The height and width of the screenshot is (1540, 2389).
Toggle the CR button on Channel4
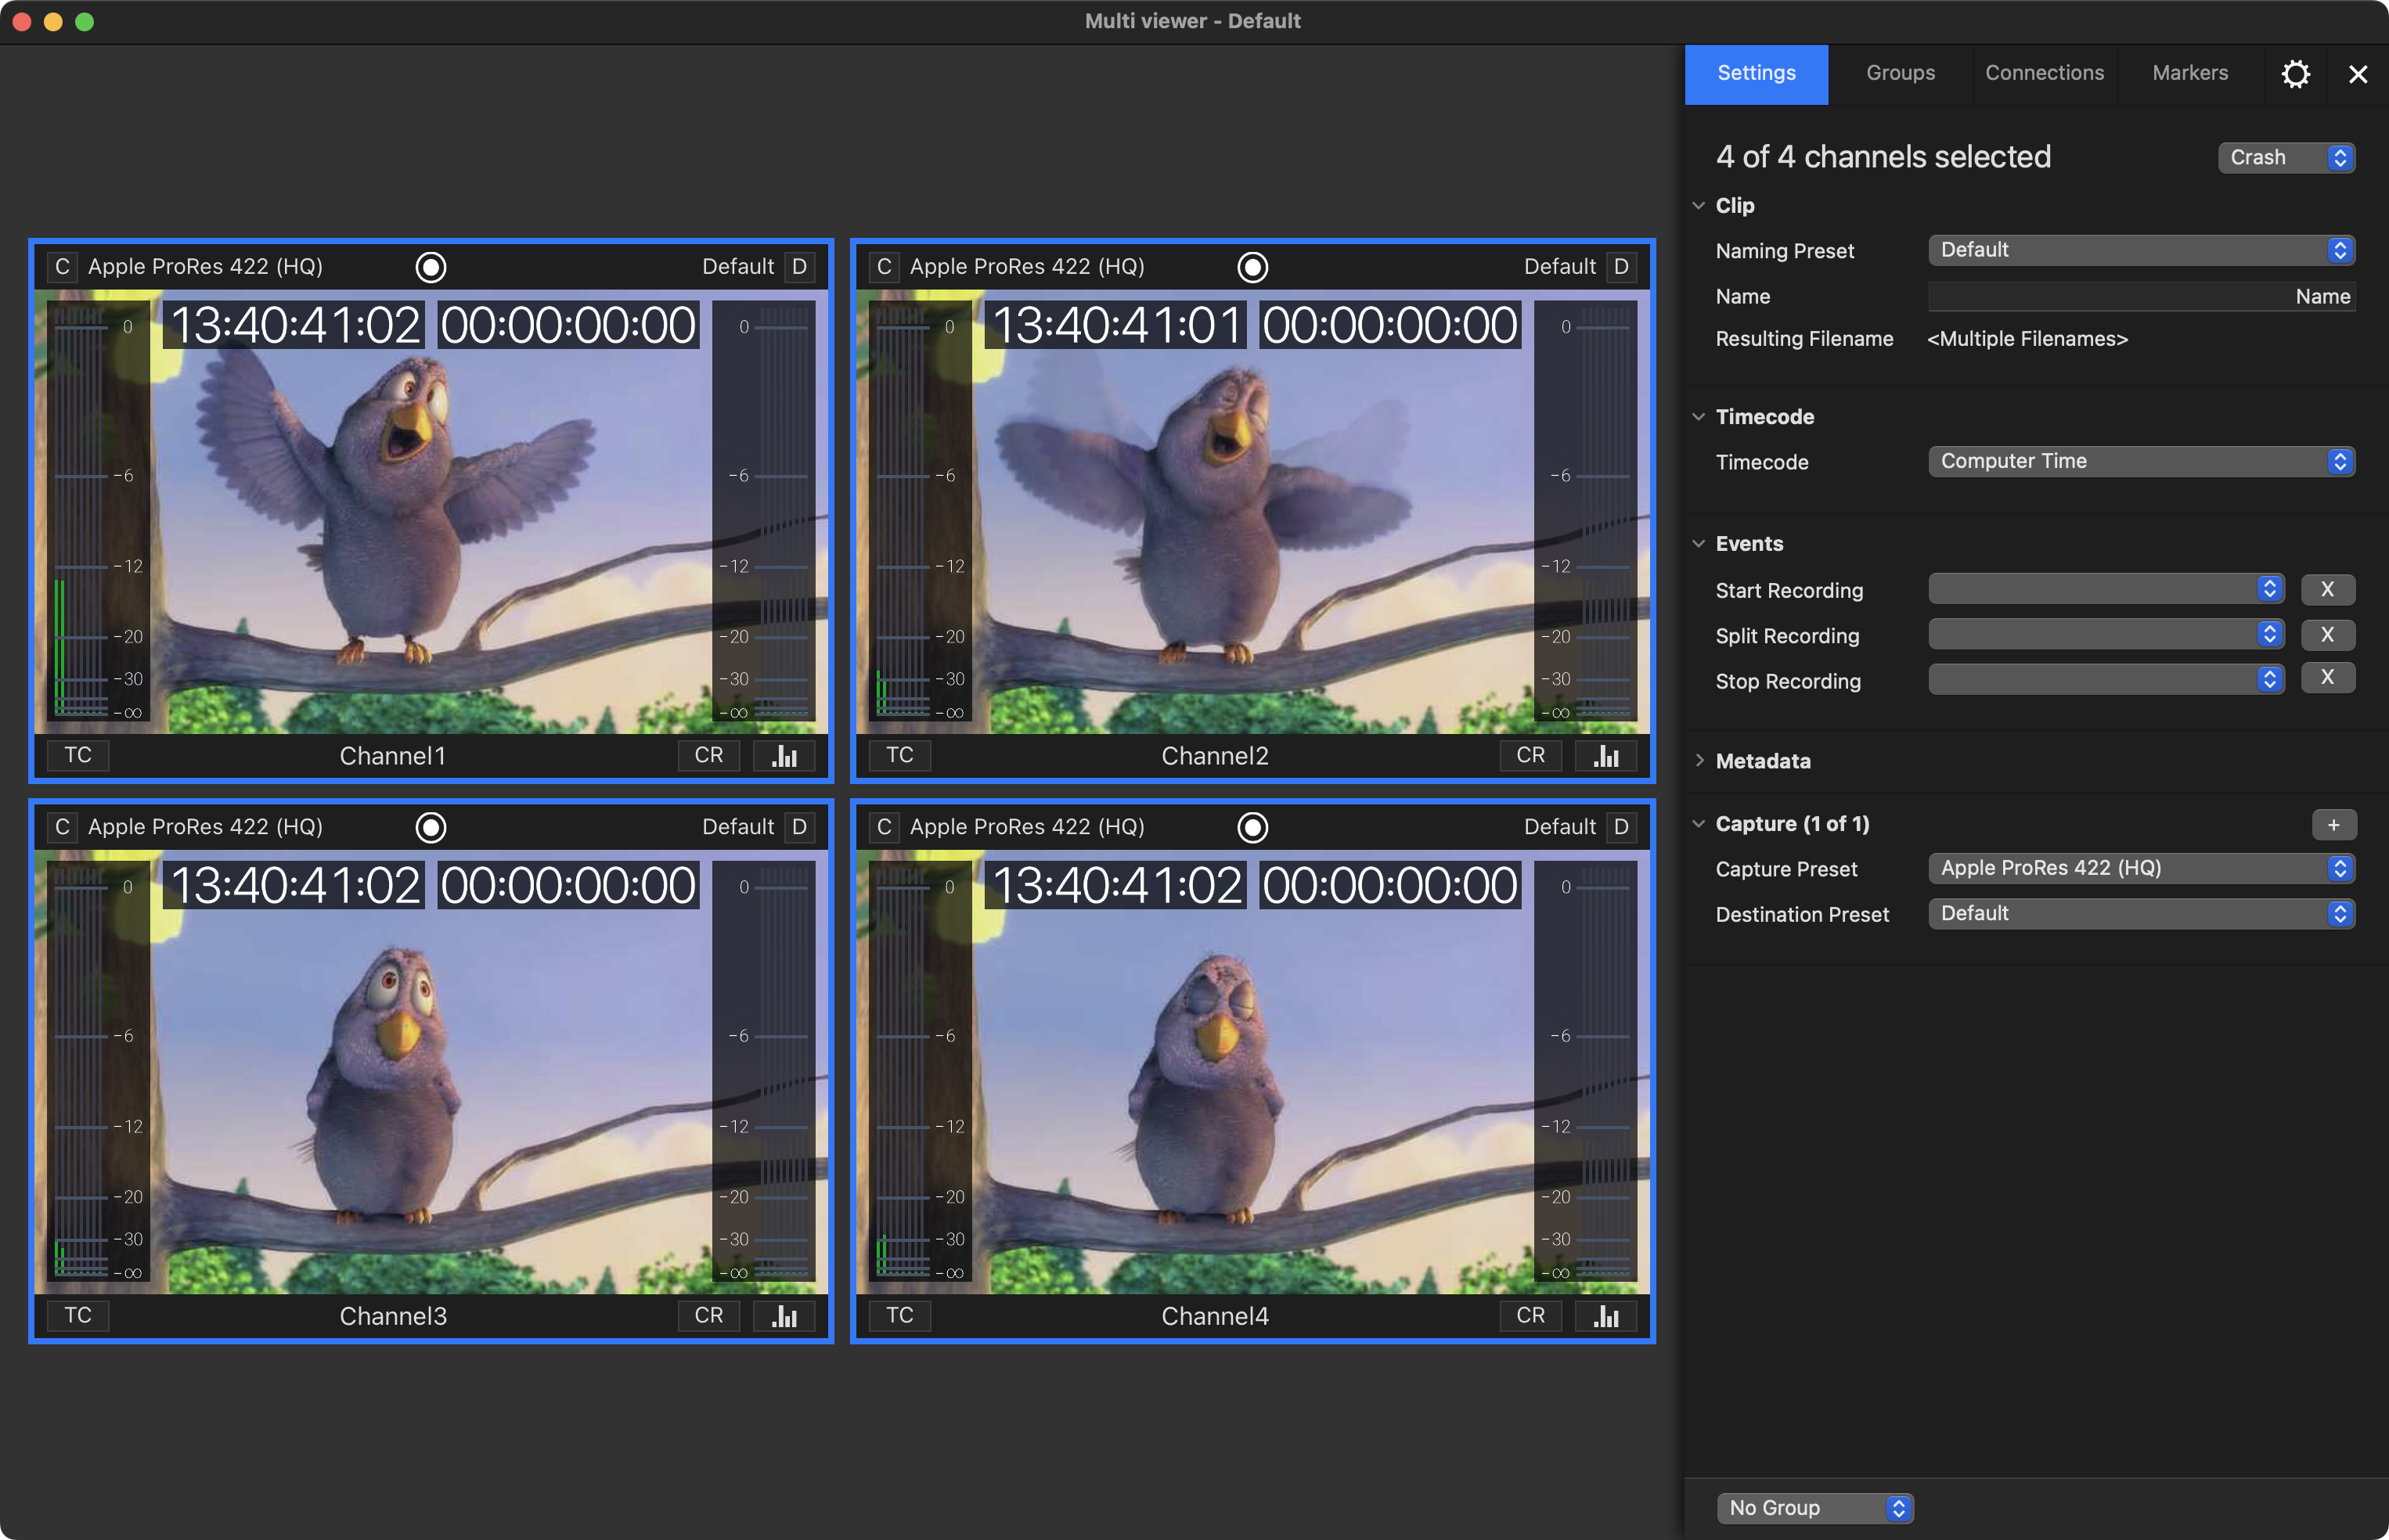pyautogui.click(x=1531, y=1316)
